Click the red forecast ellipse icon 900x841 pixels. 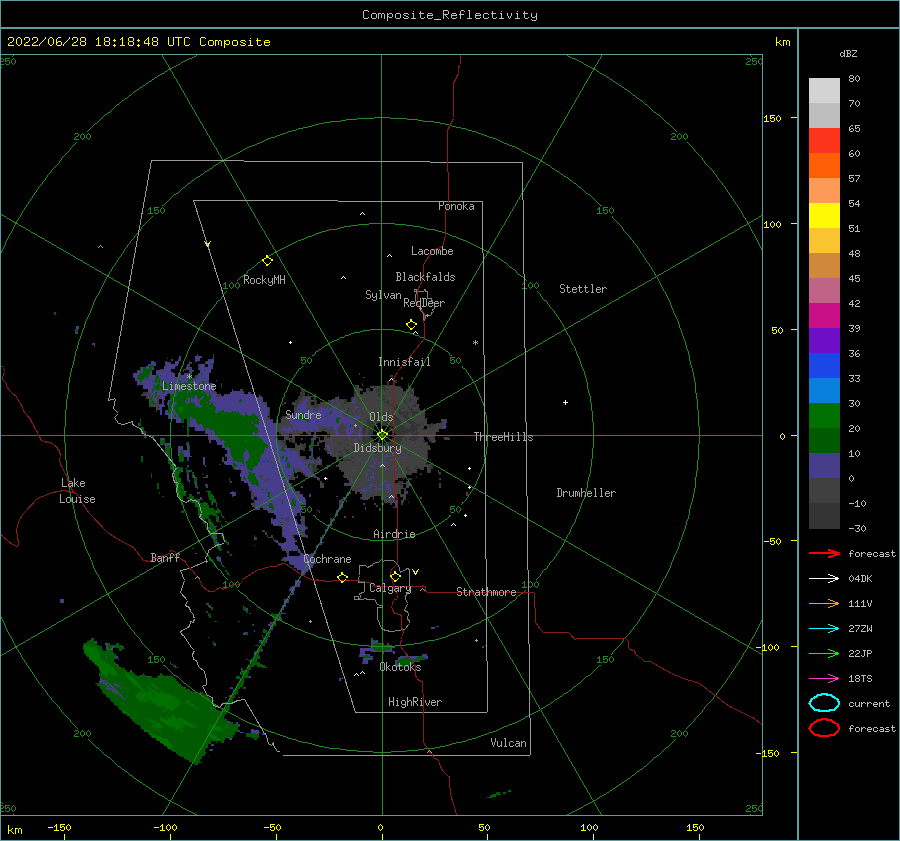pyautogui.click(x=824, y=728)
